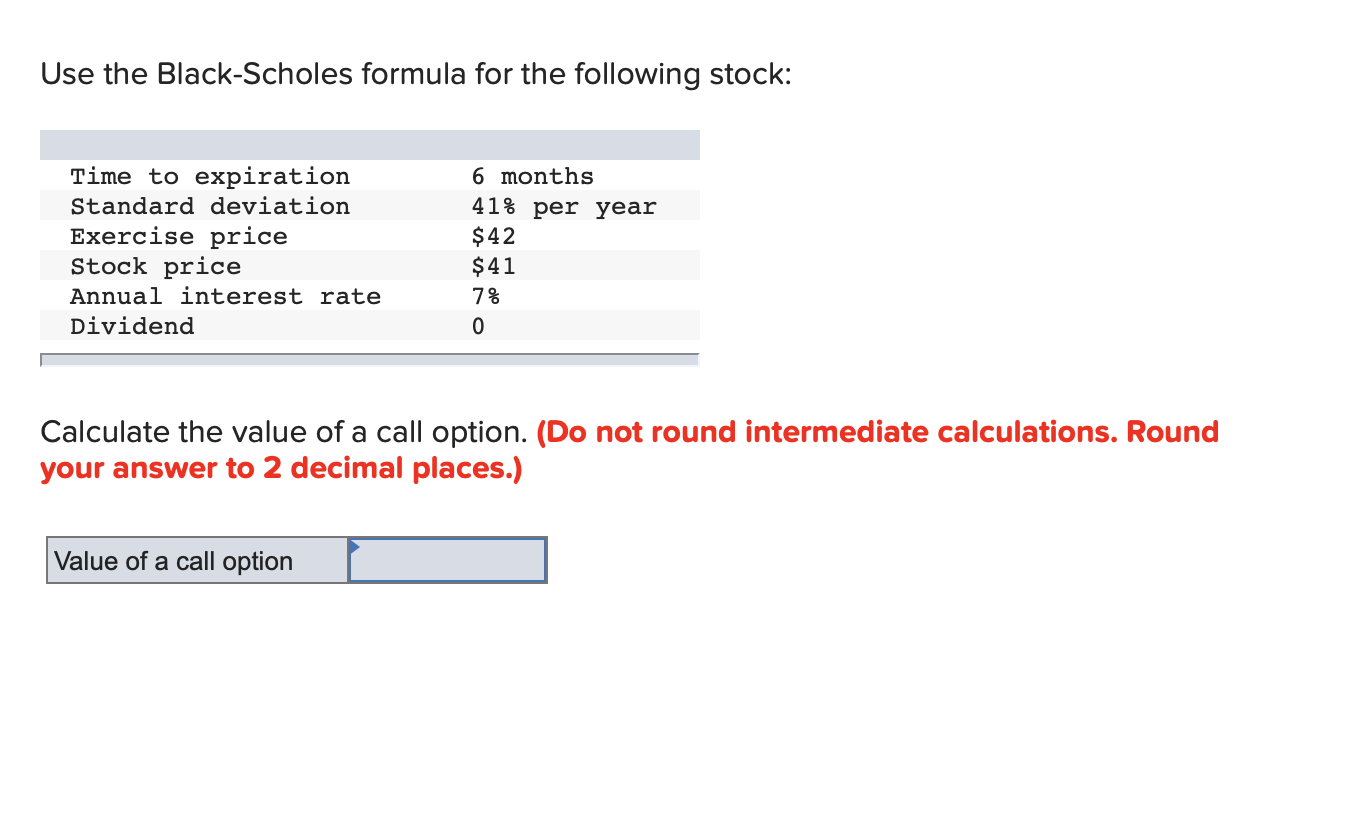Click the "Annual interest rate" row label
Viewport: 1368px width, 814px height.
coord(225,297)
